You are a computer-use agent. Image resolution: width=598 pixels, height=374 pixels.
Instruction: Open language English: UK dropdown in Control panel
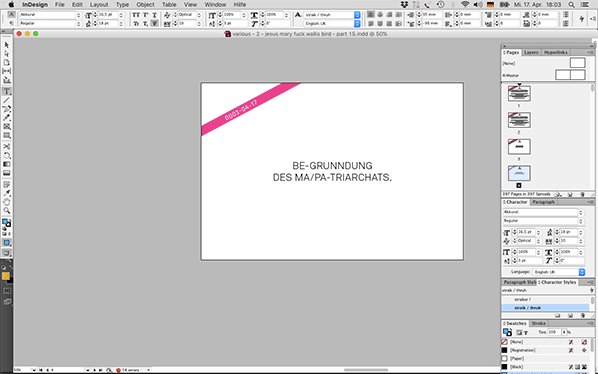357,24
